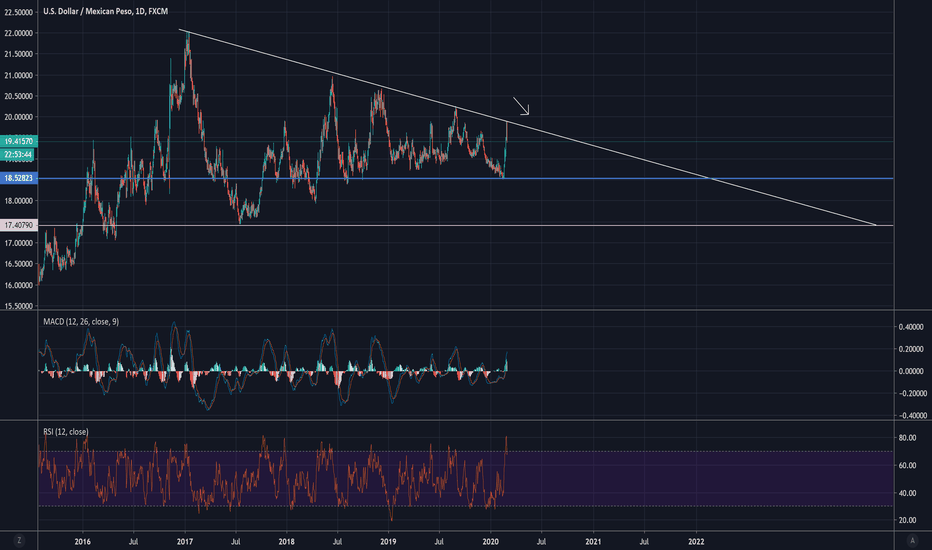Click the 80.00 RSI scale label
Screen dimensions: 932x550
pos(911,438)
